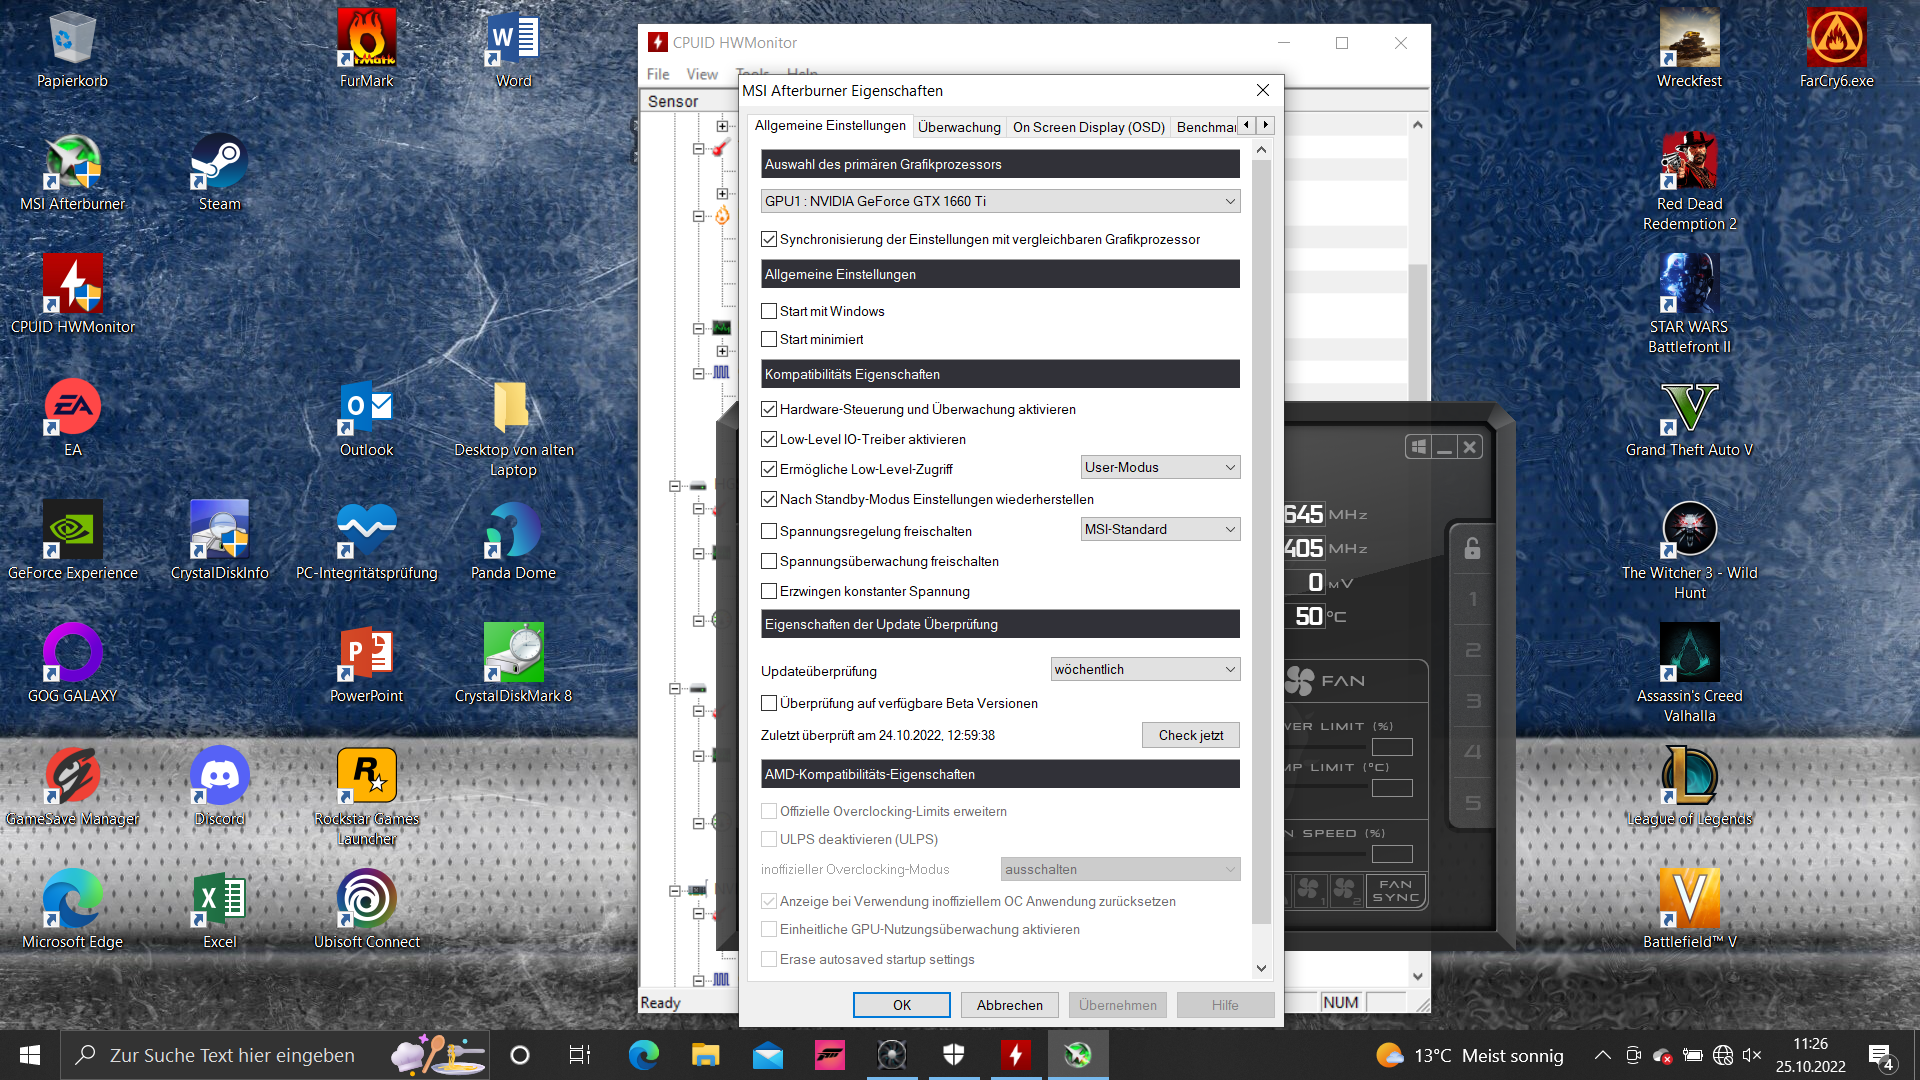The width and height of the screenshot is (1920, 1080).
Task: Open the On Screen Display (OSD) tab
Action: 1088,127
